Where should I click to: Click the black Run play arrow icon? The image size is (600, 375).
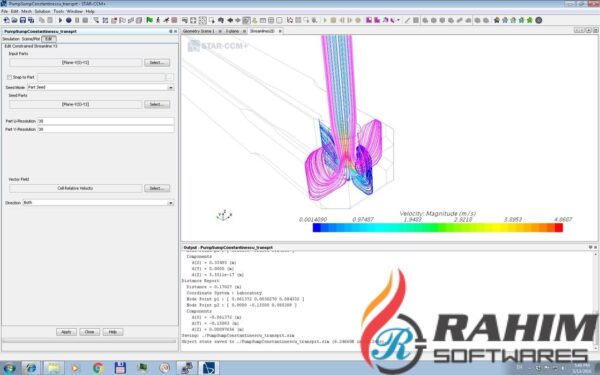click(60, 20)
